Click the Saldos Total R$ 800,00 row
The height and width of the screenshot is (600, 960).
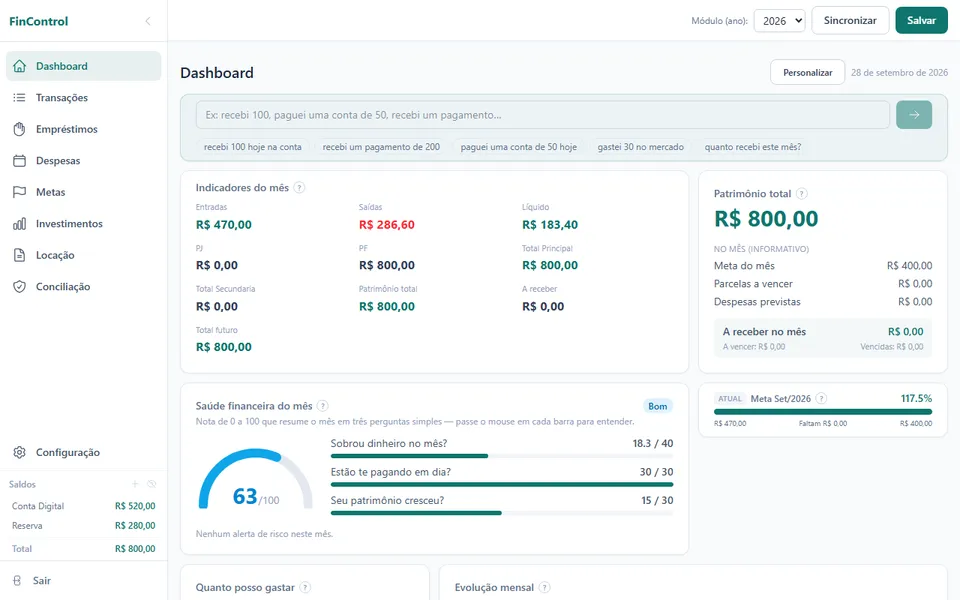[83, 549]
